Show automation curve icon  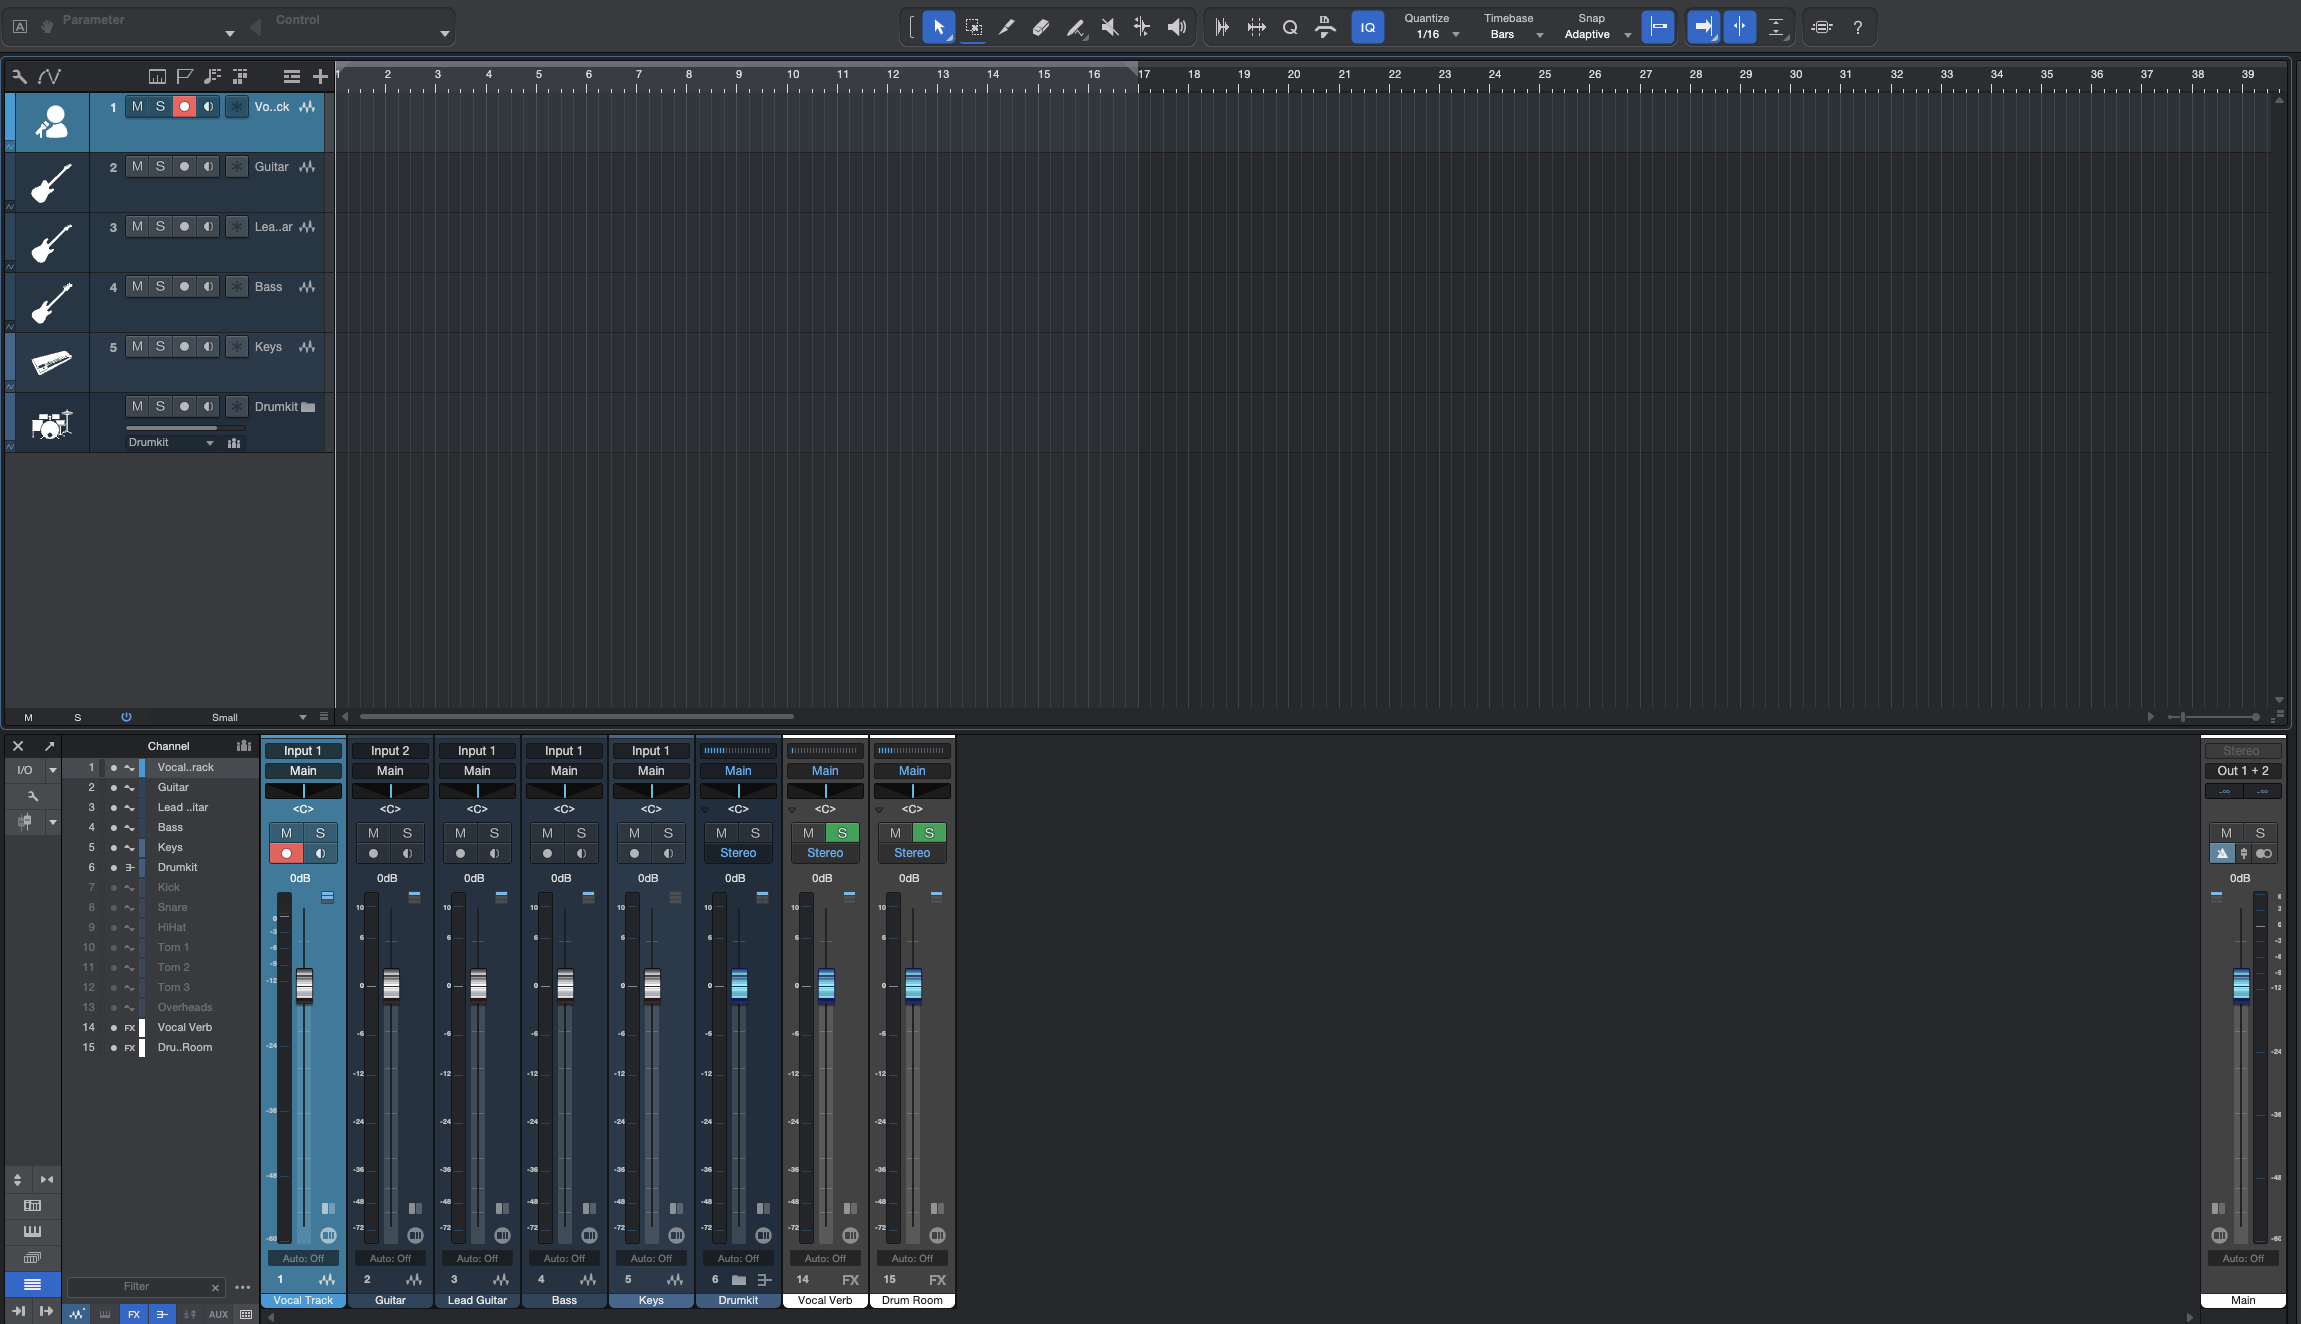click(x=49, y=76)
